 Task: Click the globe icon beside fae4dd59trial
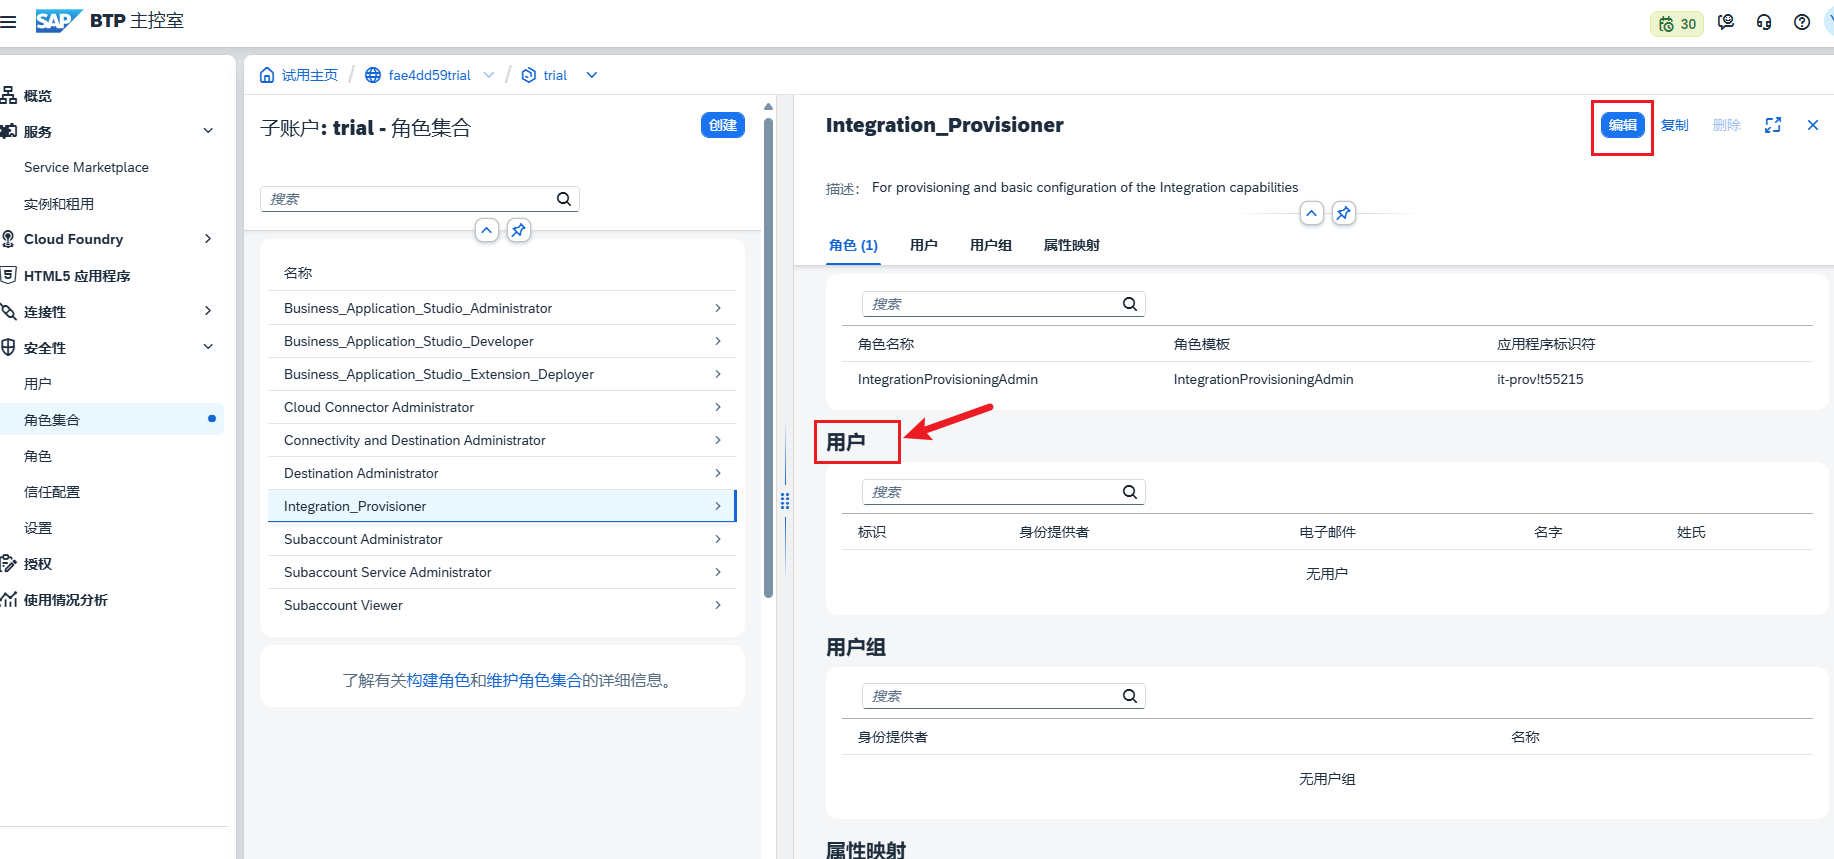coord(373,75)
